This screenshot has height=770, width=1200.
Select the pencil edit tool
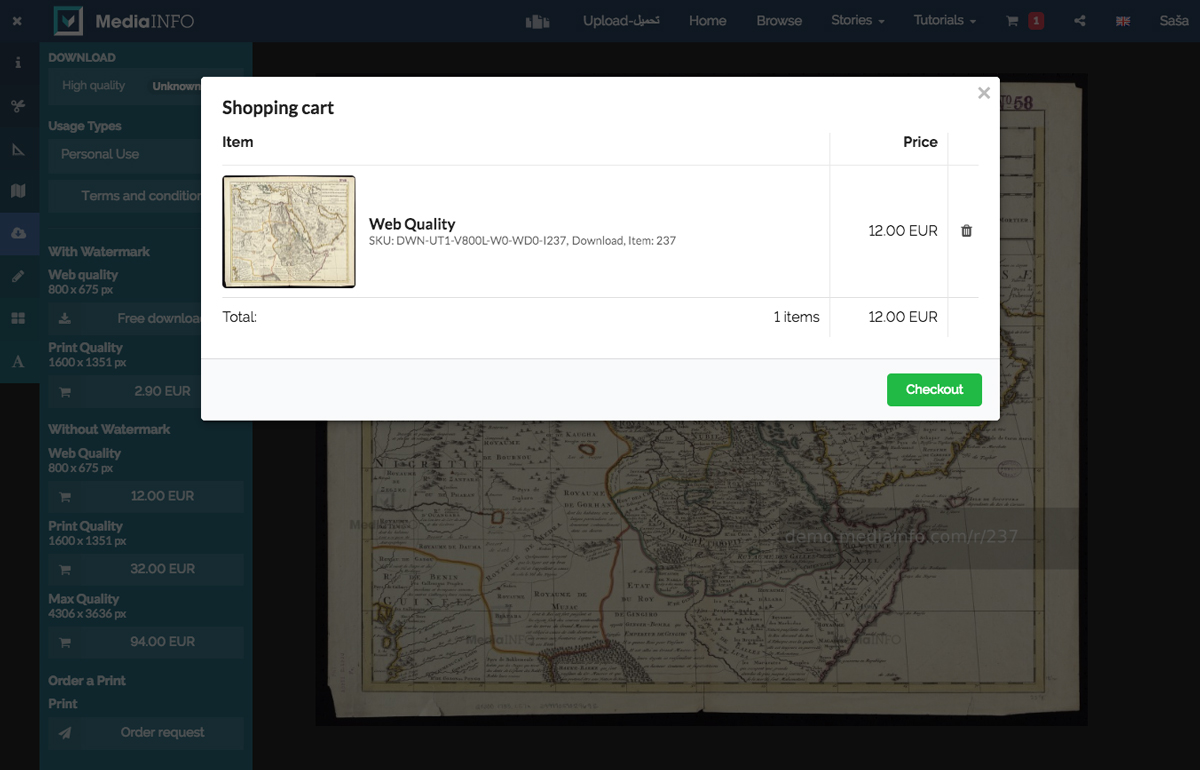[x=18, y=276]
